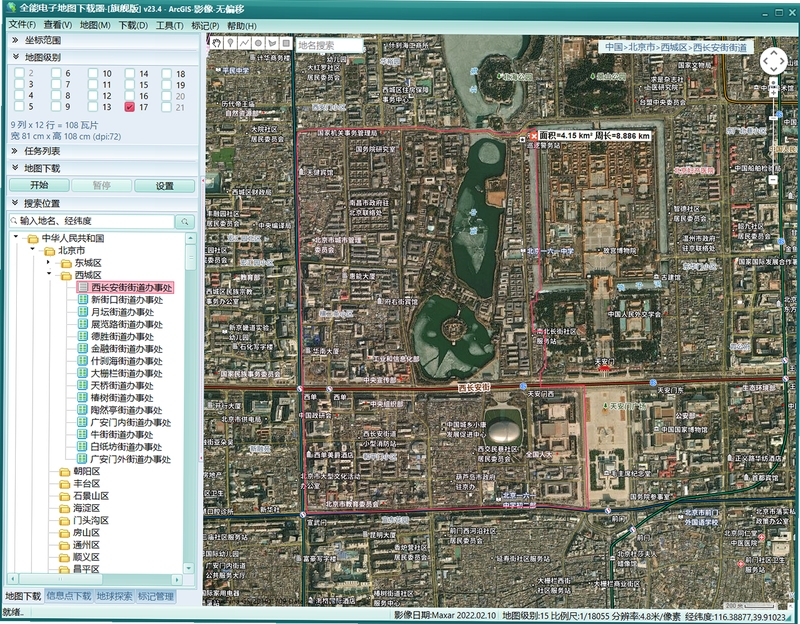Focus the 地名搜索 map search box
Image resolution: width=800 pixels, height=624 pixels.
pyautogui.click(x=329, y=45)
